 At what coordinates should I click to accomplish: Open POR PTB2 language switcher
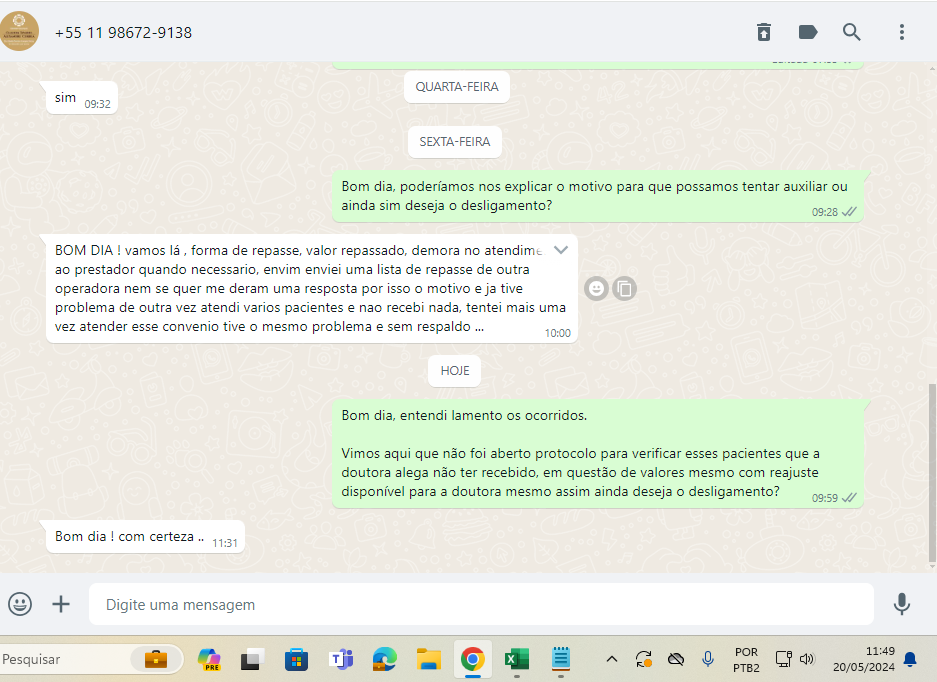tap(746, 659)
